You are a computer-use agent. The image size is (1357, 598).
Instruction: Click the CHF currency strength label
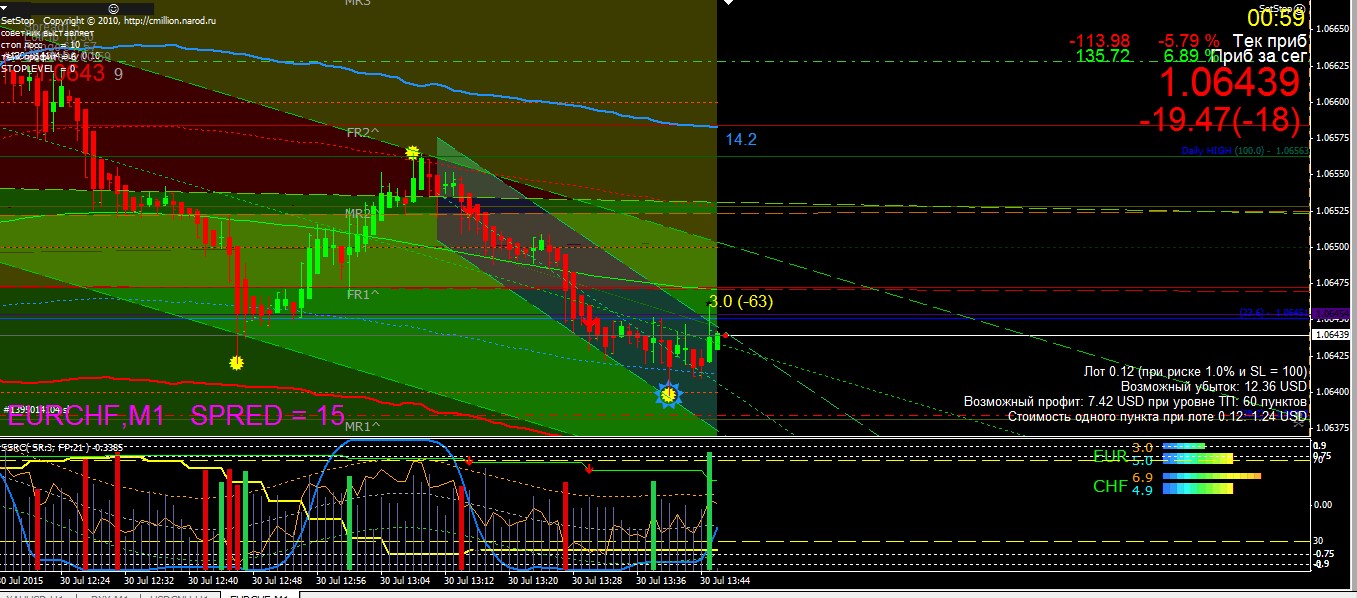click(x=1110, y=486)
